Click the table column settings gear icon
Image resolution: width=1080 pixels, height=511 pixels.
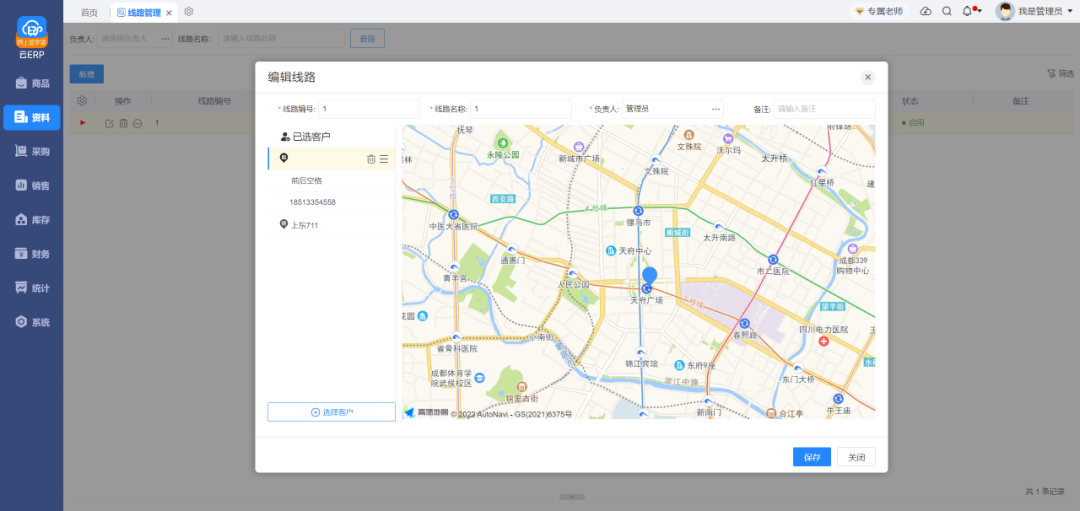tap(82, 101)
